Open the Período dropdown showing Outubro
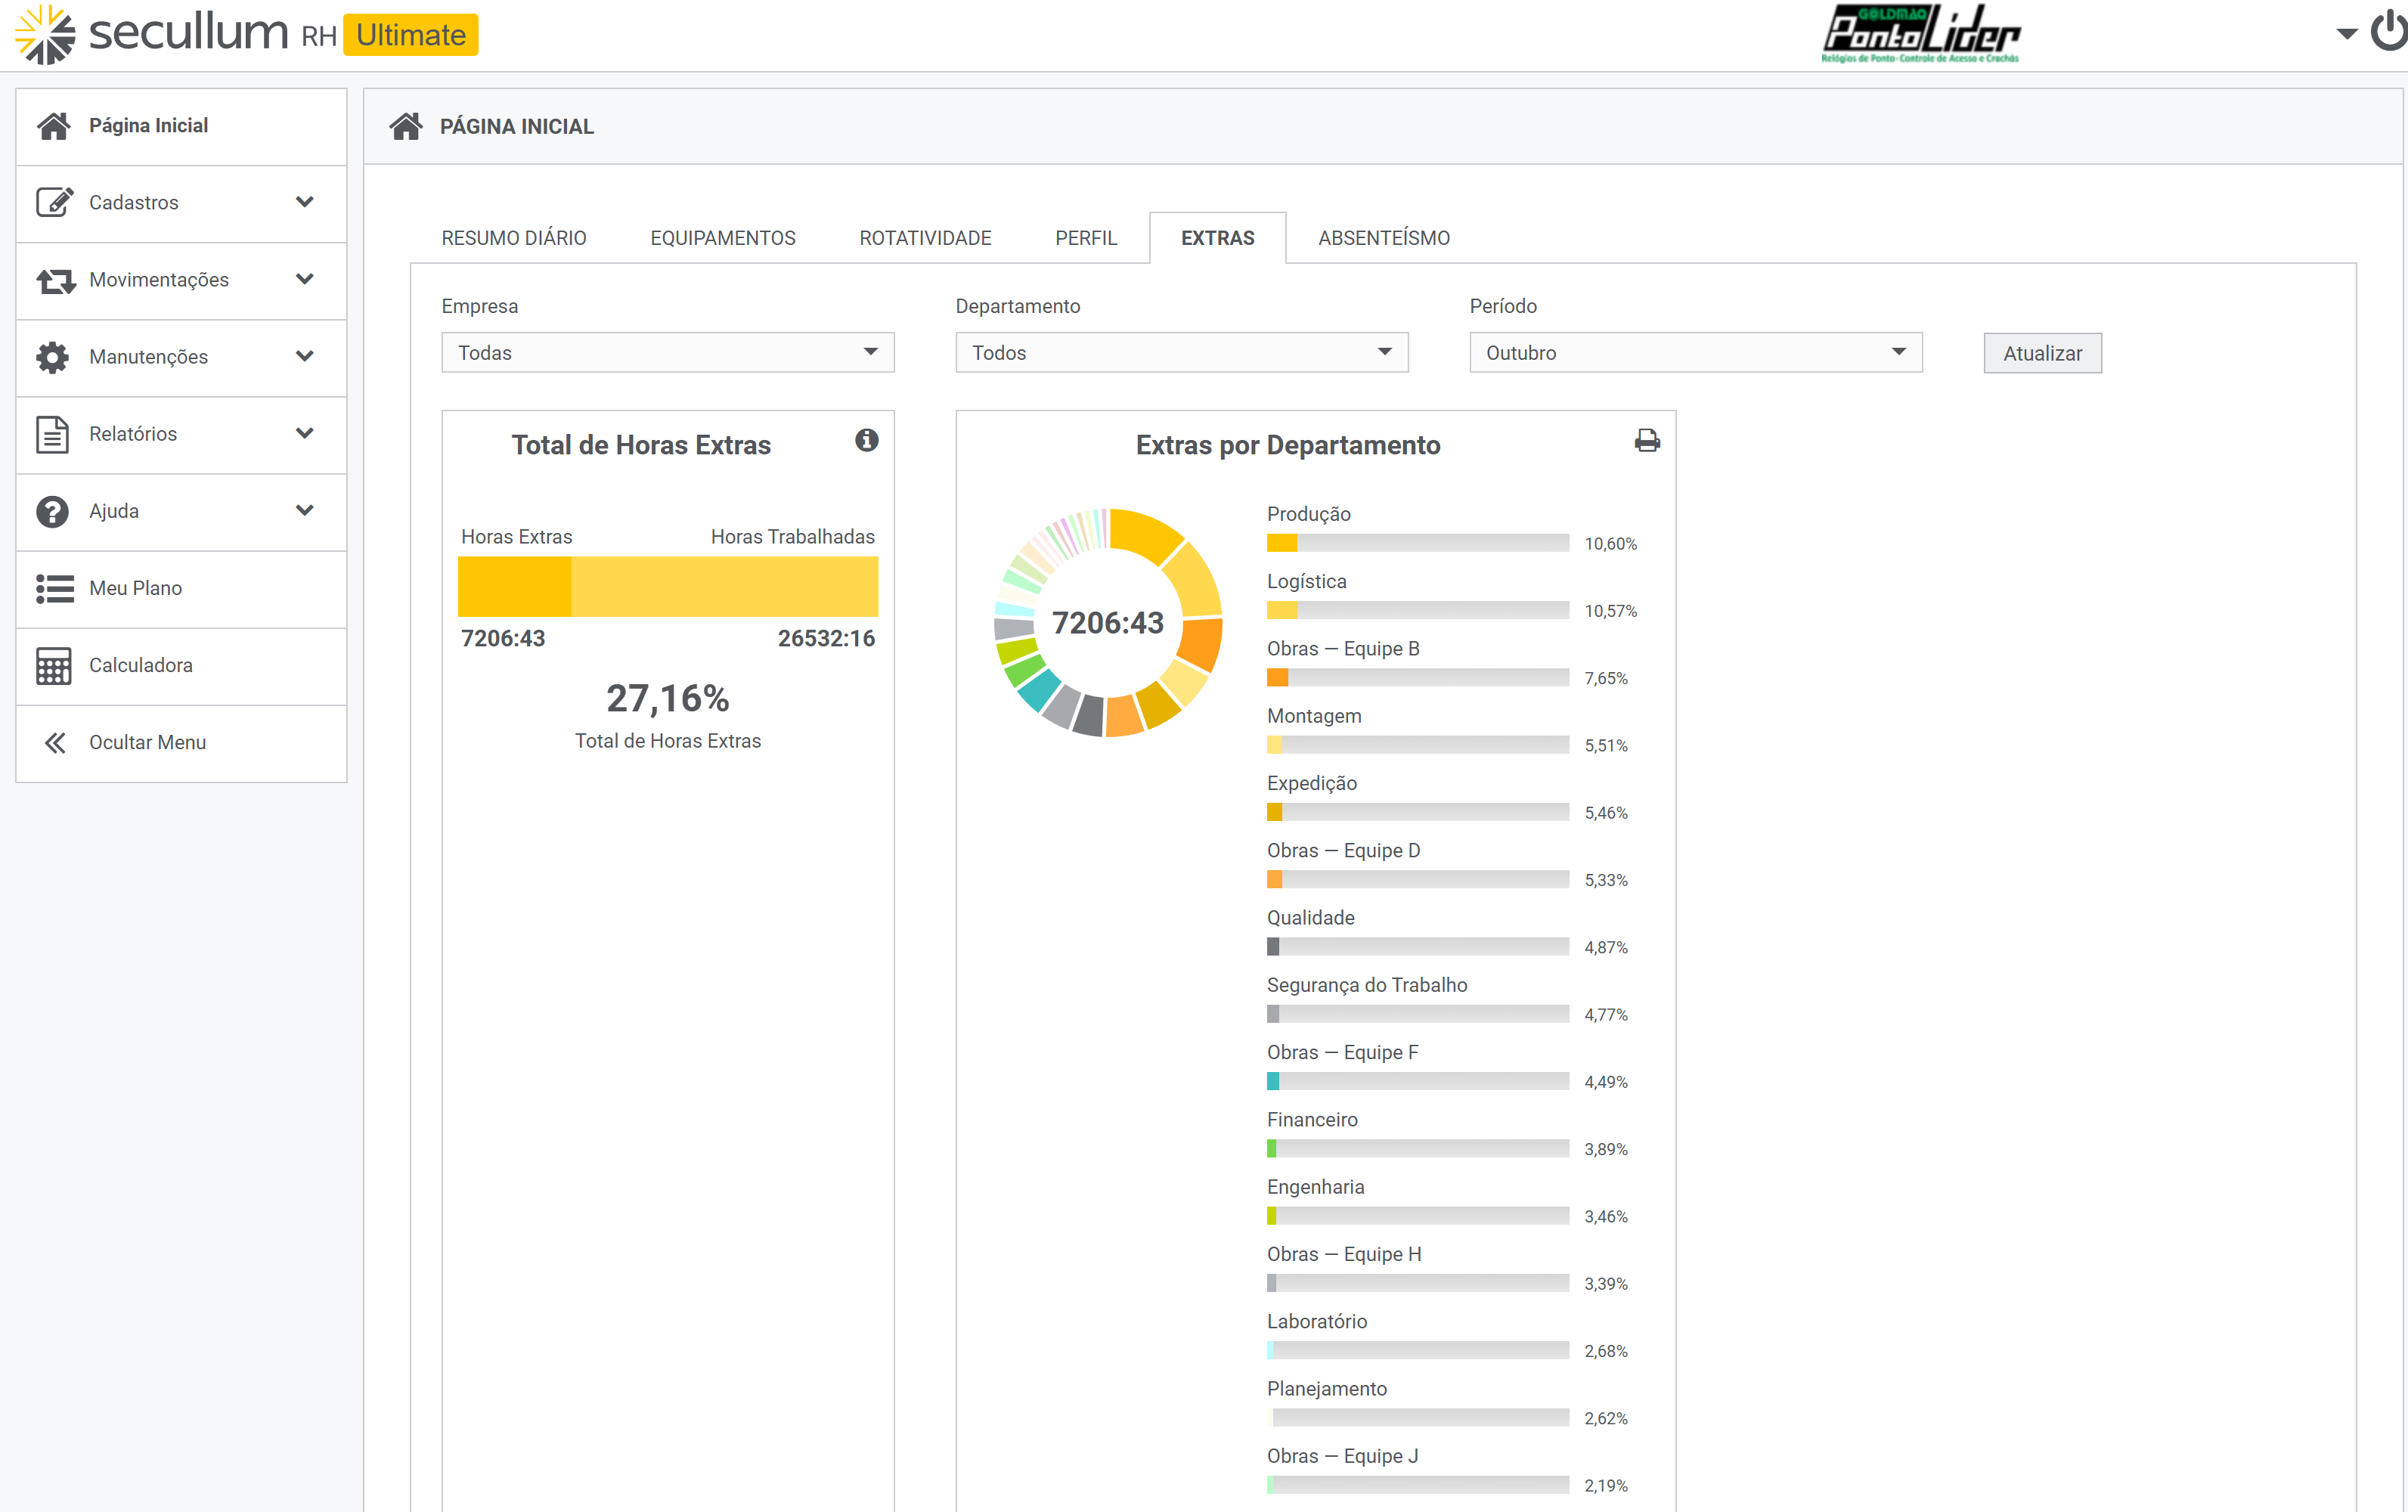Image resolution: width=2408 pixels, height=1512 pixels. click(1695, 352)
